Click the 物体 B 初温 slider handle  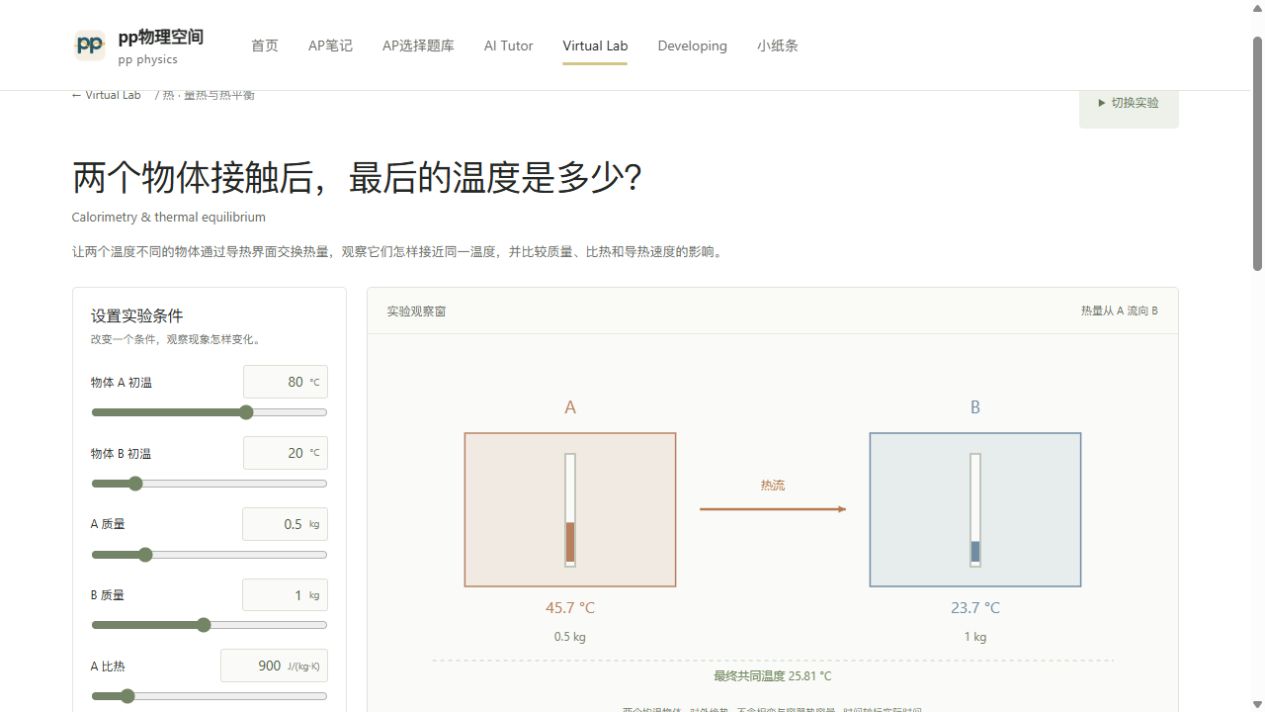[135, 483]
